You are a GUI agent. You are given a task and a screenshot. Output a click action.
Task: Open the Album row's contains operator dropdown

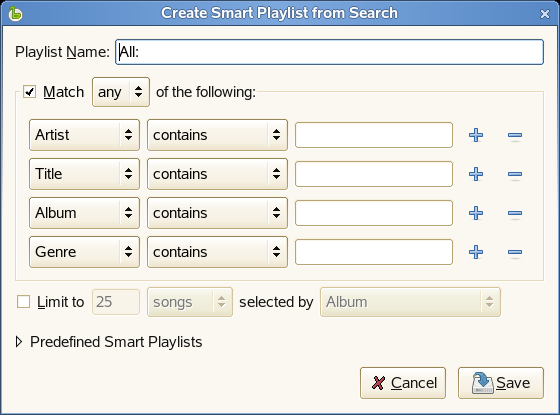coord(217,213)
